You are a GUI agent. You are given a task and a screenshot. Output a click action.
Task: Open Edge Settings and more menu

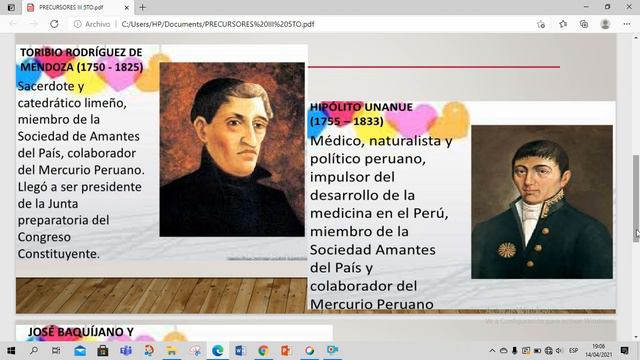click(x=627, y=24)
